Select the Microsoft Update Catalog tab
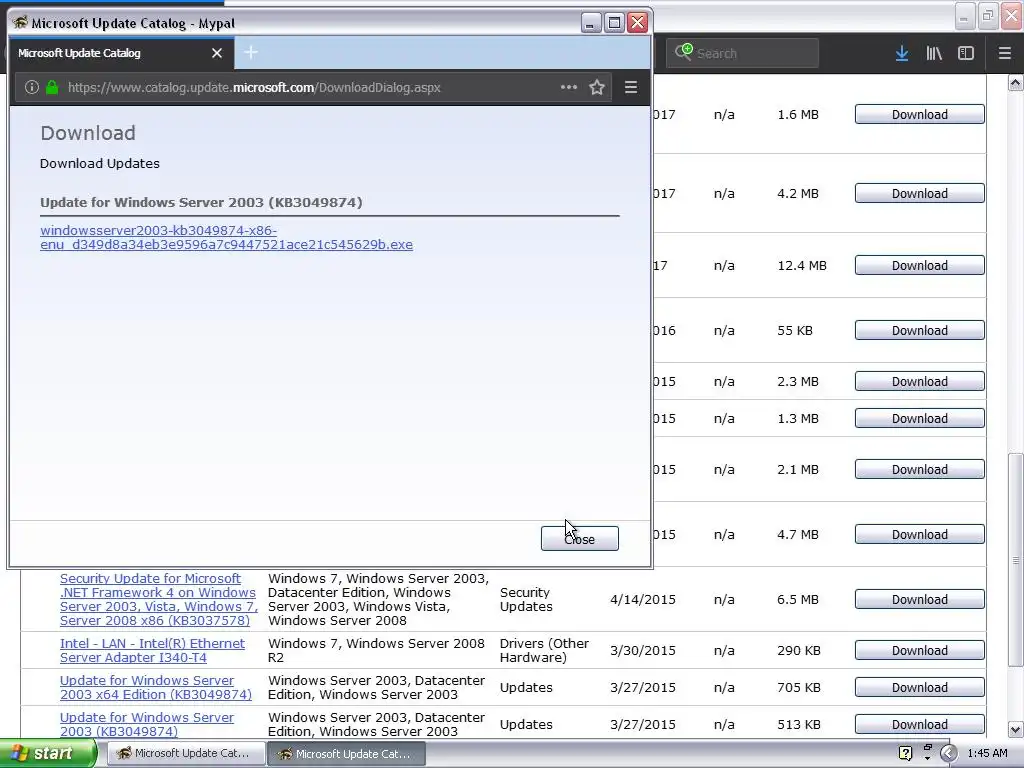This screenshot has width=1024, height=768. coord(121,53)
